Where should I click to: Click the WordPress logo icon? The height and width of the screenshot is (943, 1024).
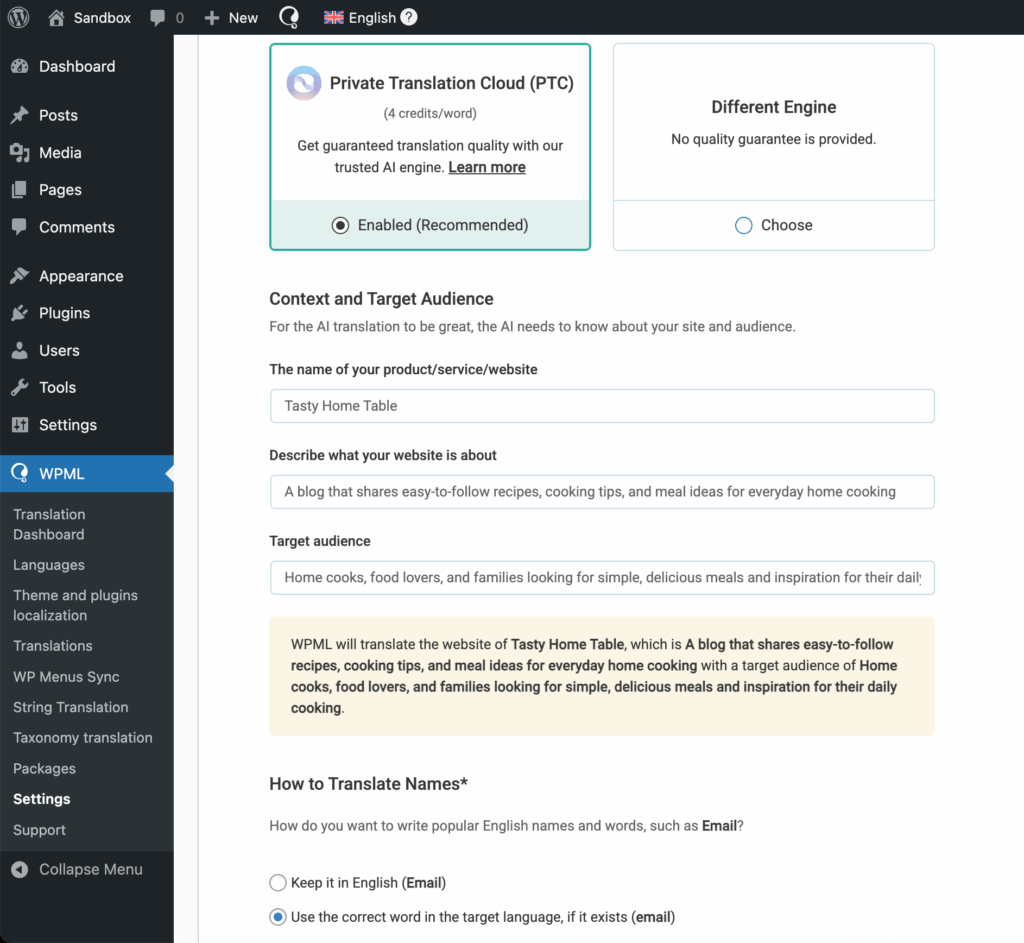click(18, 17)
